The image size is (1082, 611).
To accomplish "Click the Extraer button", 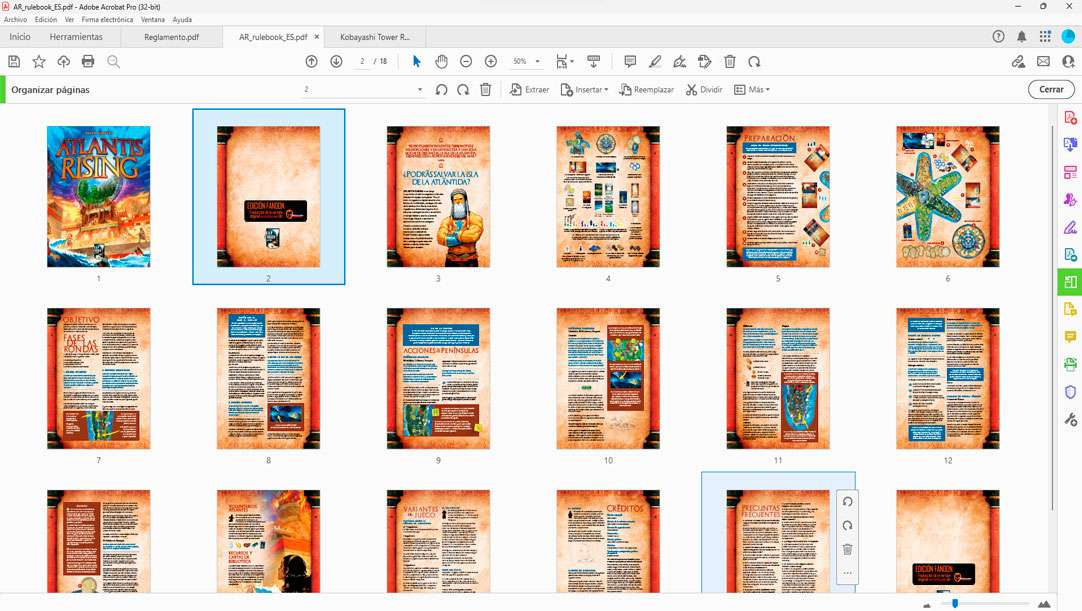I will [529, 90].
